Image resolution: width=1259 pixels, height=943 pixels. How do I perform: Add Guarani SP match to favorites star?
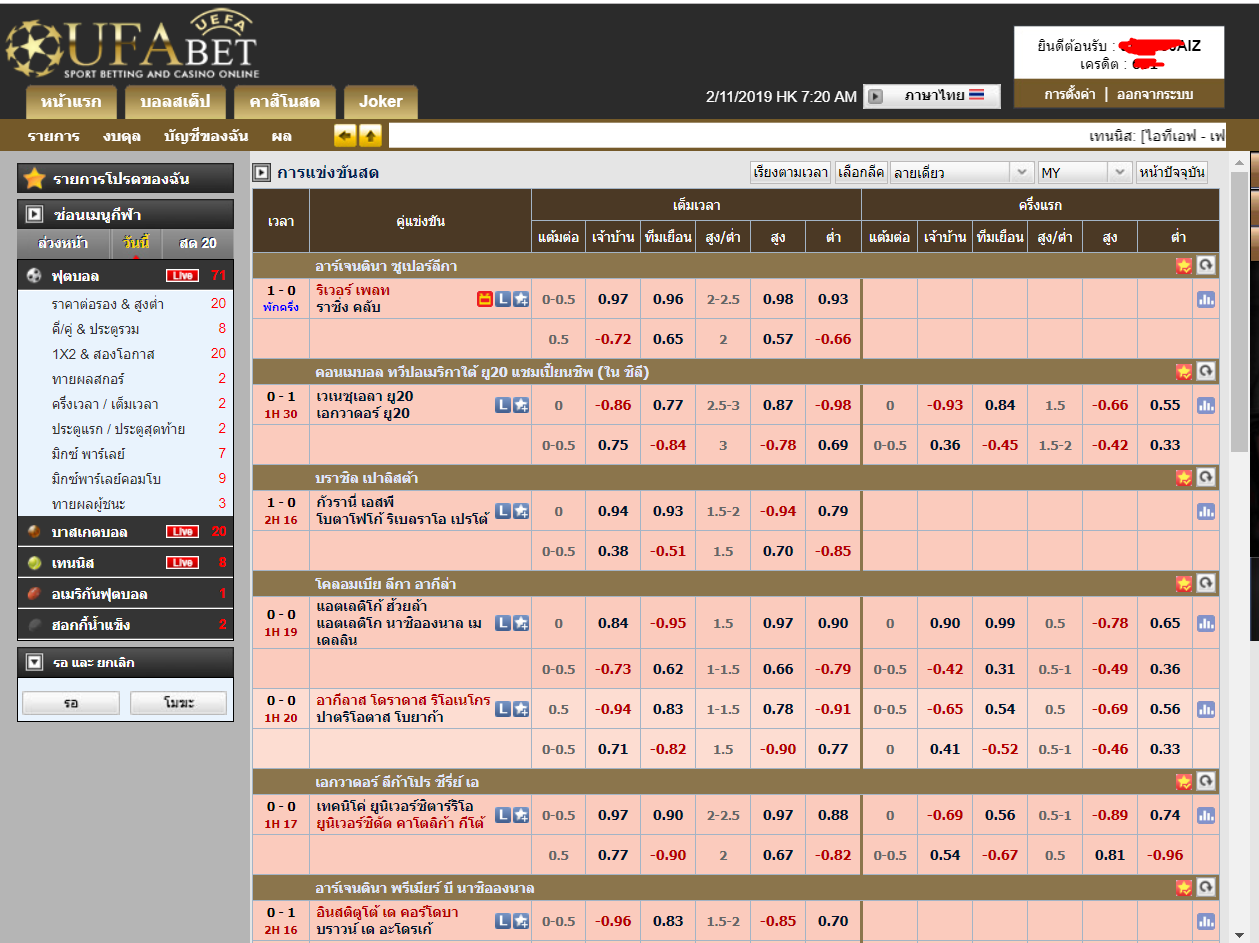click(521, 511)
